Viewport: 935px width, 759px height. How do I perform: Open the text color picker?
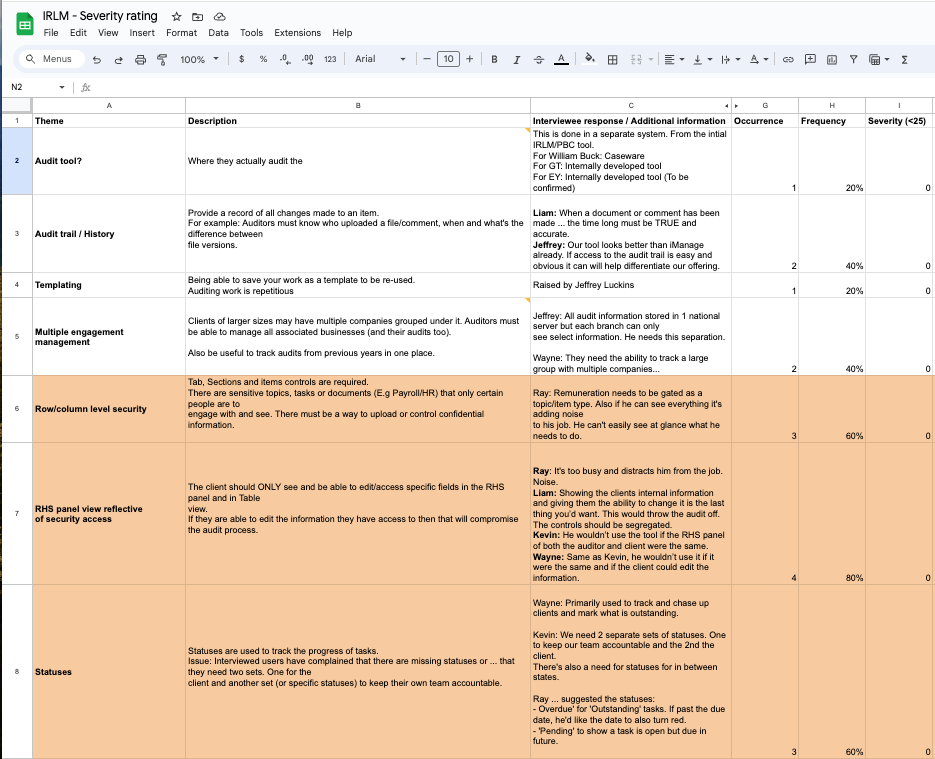(x=561, y=59)
